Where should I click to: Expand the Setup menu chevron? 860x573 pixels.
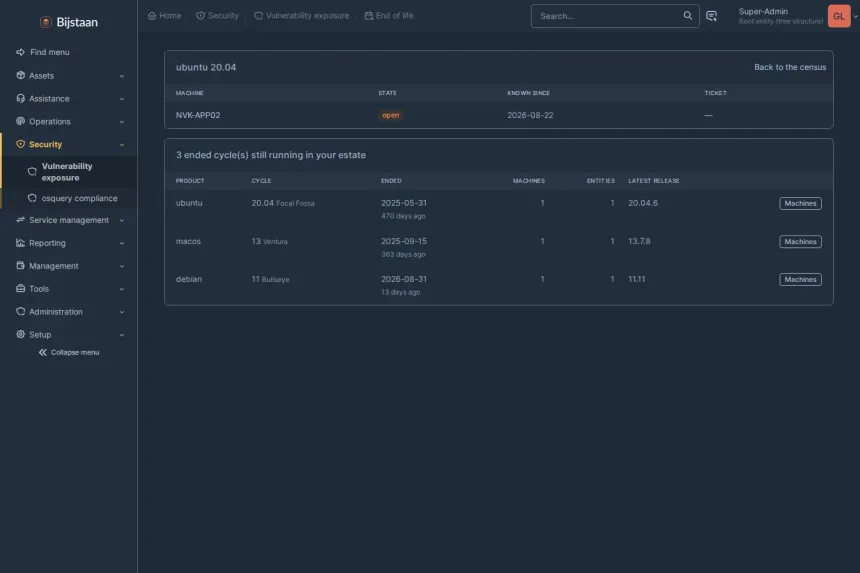click(x=122, y=335)
